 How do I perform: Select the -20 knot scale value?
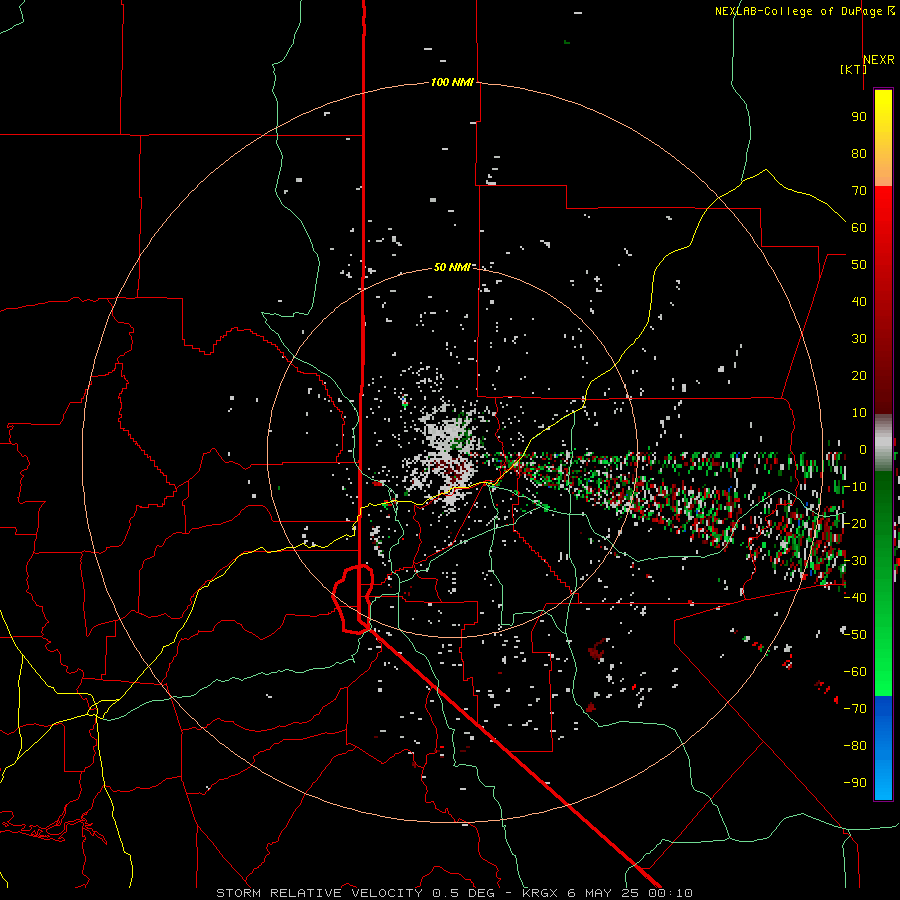tap(855, 523)
